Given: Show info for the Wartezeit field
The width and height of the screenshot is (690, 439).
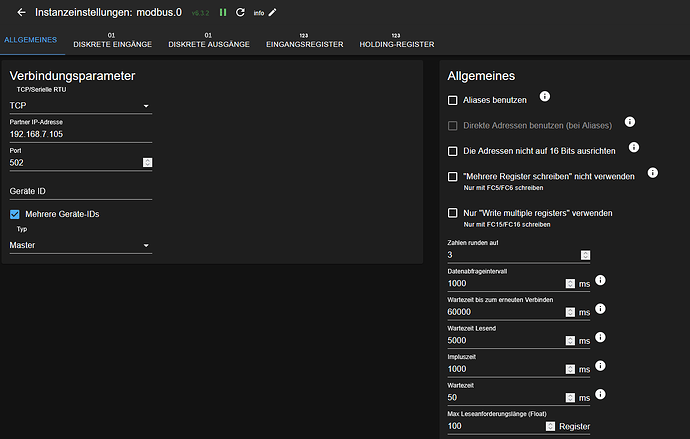Looking at the screenshot, I should (x=600, y=394).
